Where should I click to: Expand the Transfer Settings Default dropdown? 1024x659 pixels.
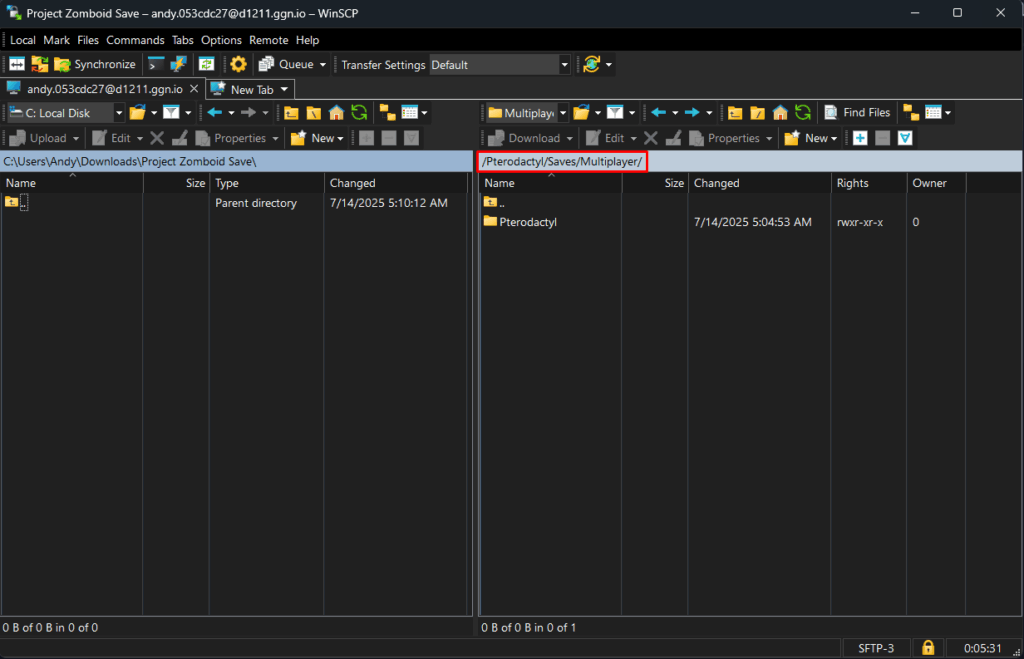(564, 65)
